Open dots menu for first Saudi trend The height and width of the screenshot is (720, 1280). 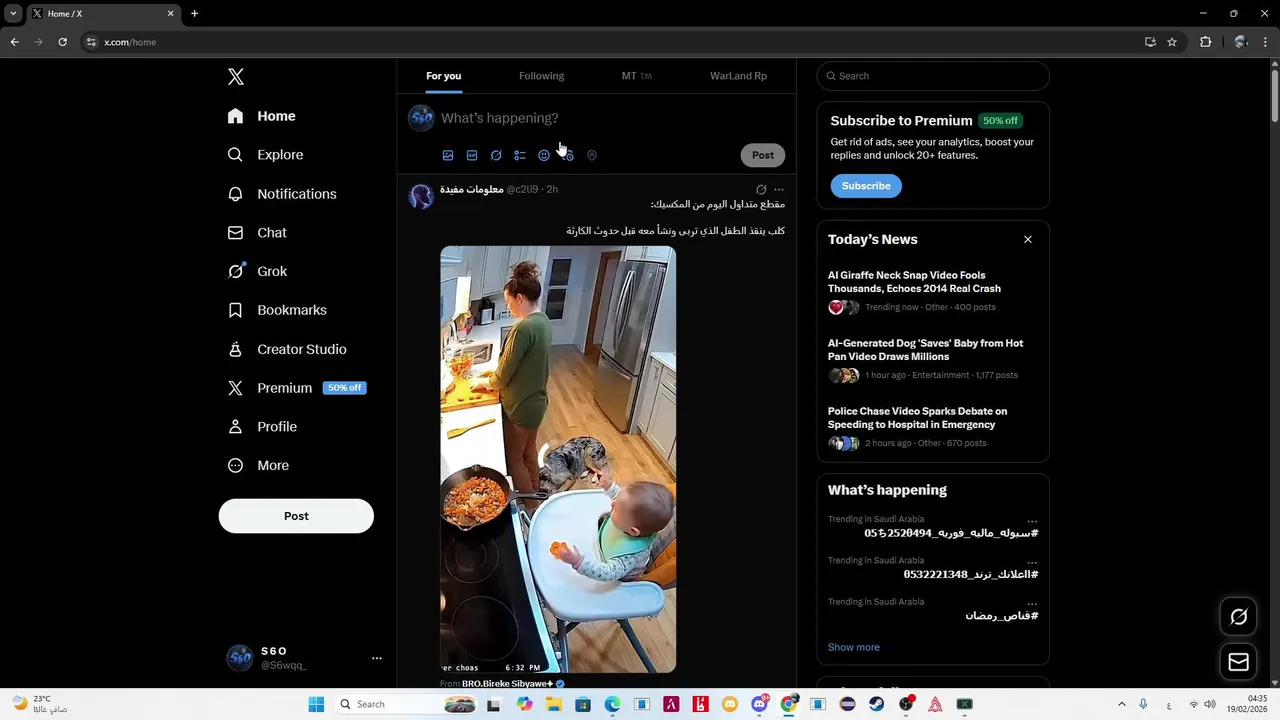pyautogui.click(x=1032, y=521)
